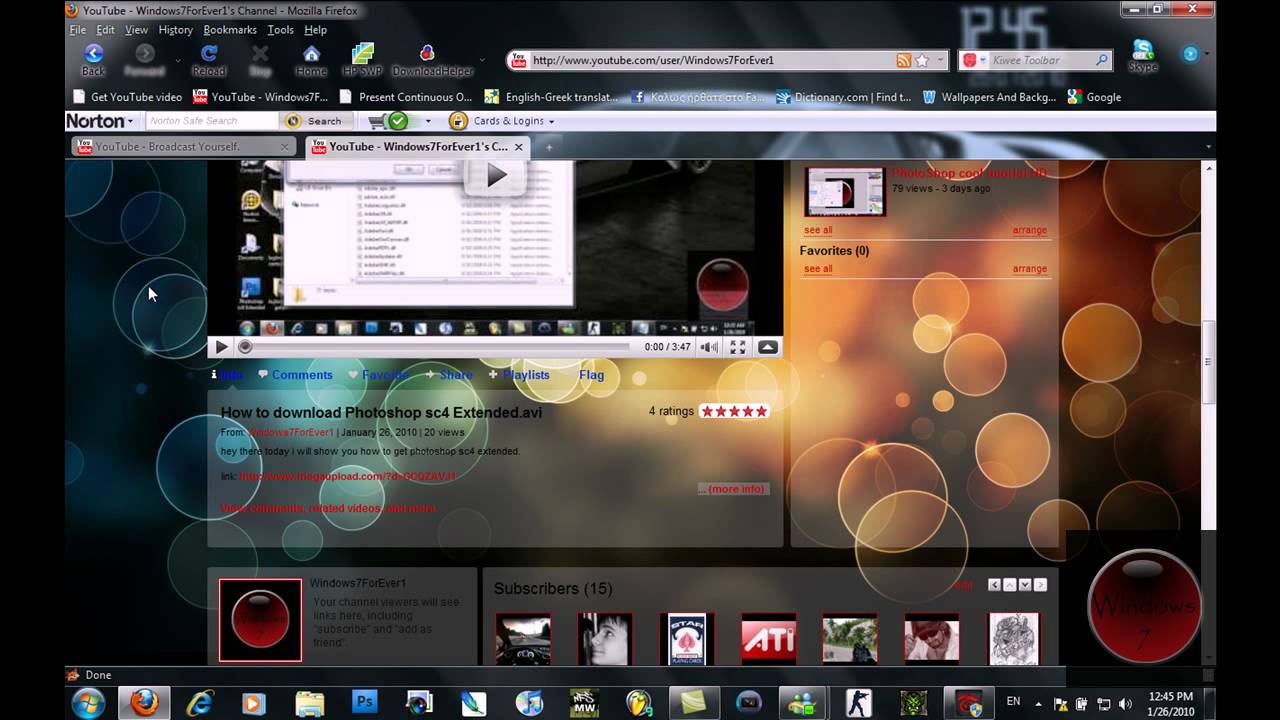Open the Google bookmark
The height and width of the screenshot is (720, 1280).
pos(1094,97)
